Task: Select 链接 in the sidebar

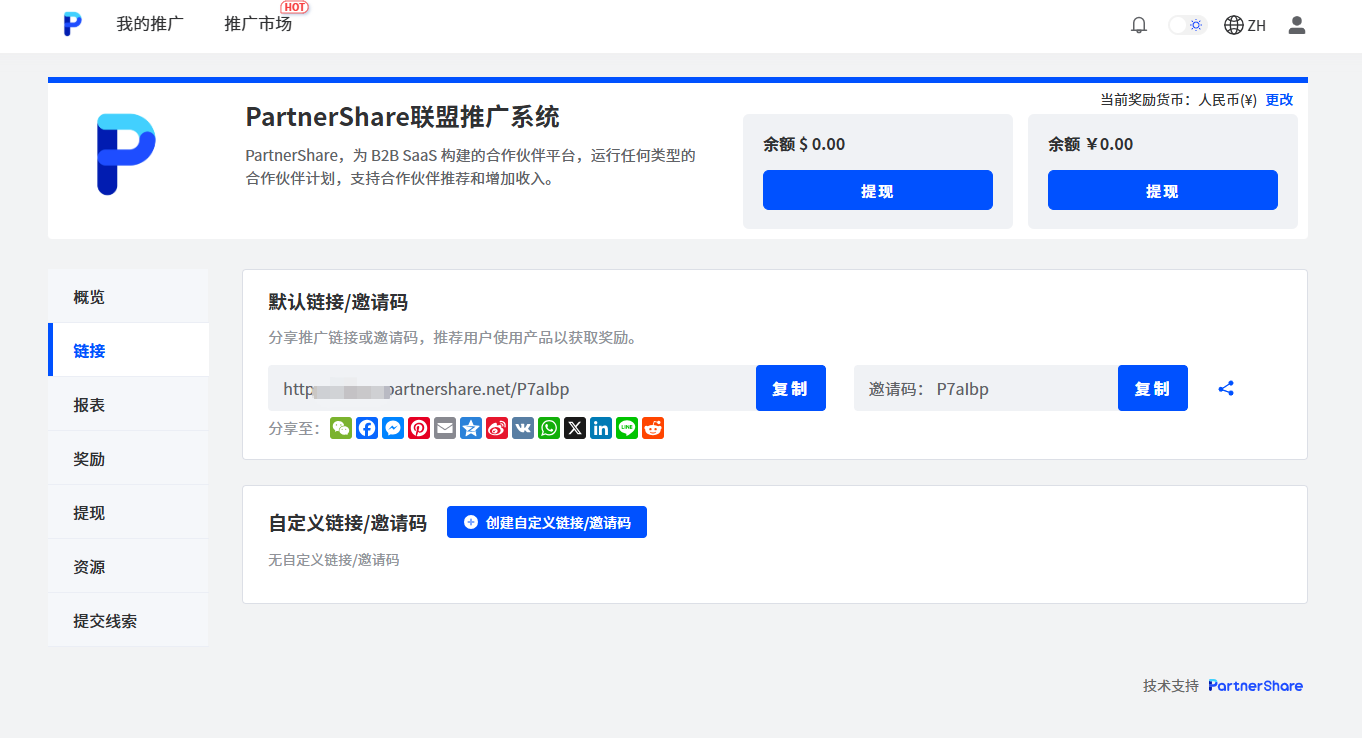Action: (x=128, y=350)
